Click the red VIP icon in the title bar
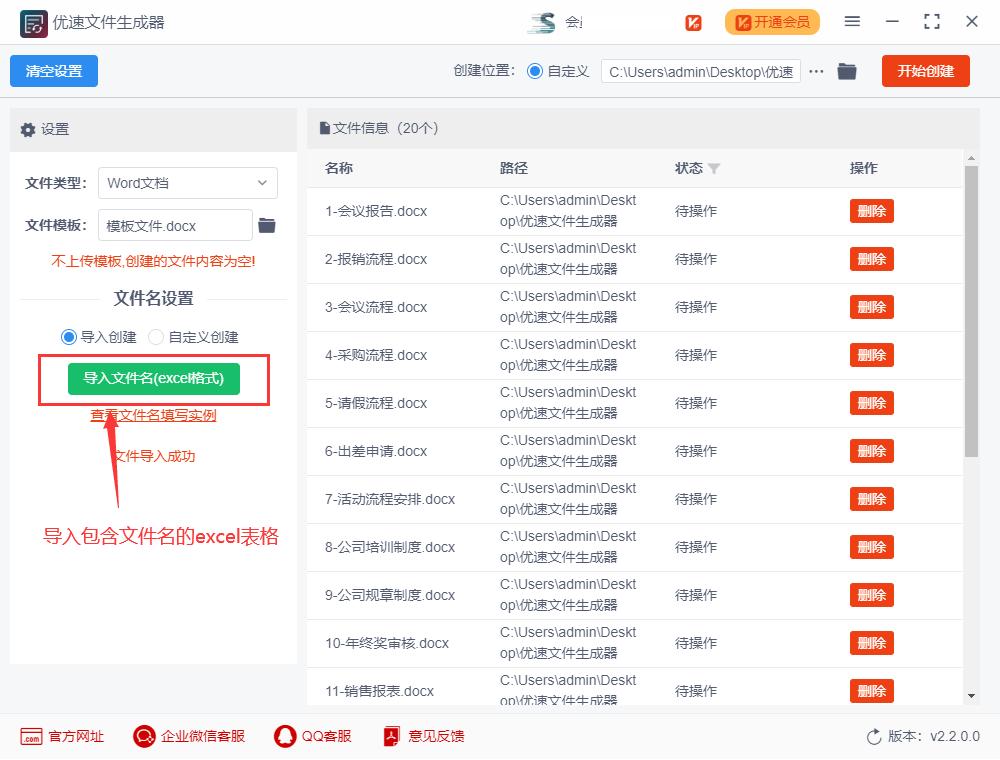The width and height of the screenshot is (1000, 760). pos(694,21)
